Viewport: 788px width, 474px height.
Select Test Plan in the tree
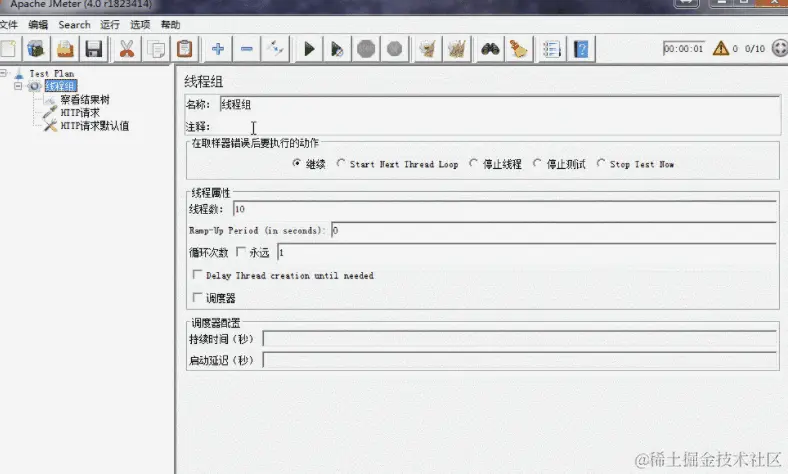pyautogui.click(x=51, y=73)
